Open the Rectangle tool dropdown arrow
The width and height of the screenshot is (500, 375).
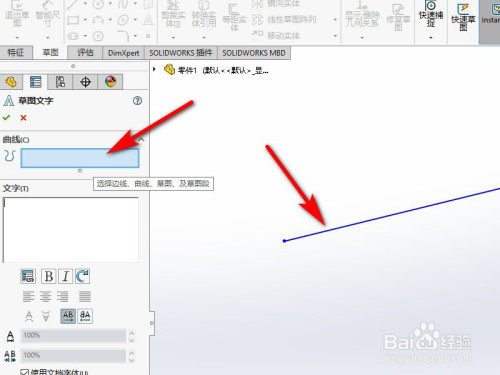[85, 20]
